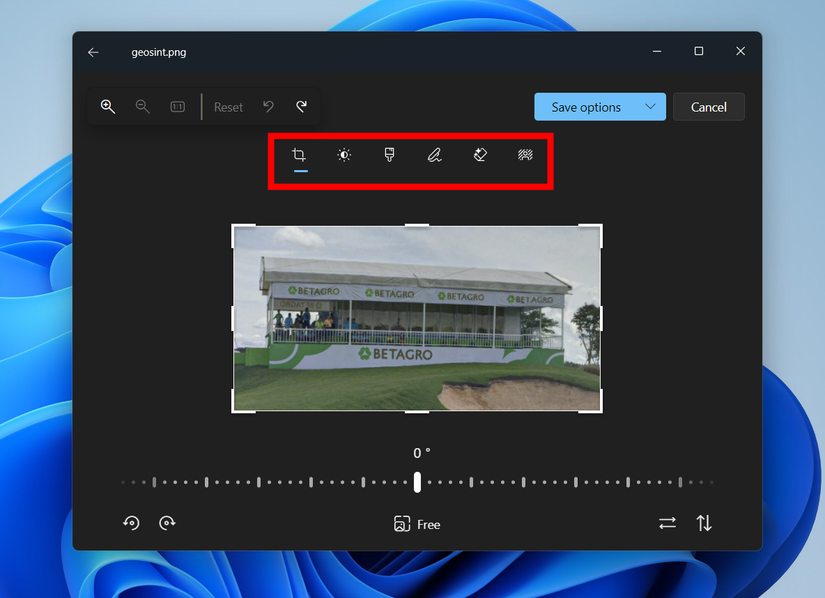Open the Free aspect ratio selector
Viewport: 825px width, 598px height.
point(417,524)
